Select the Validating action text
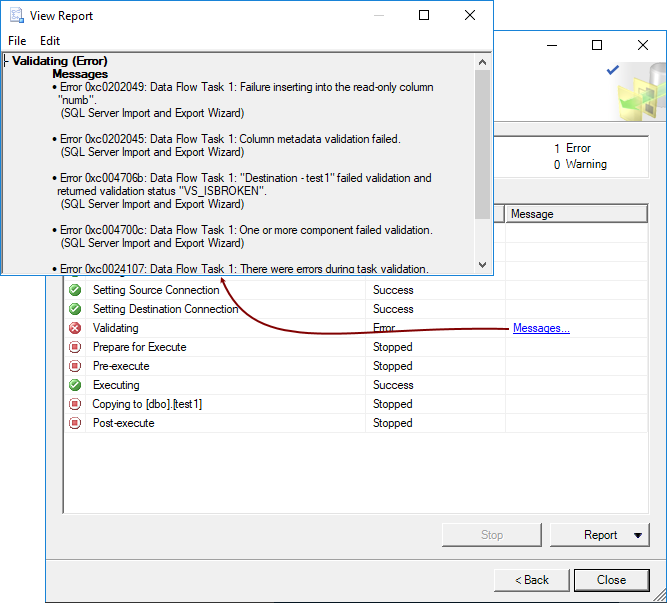 click(116, 328)
